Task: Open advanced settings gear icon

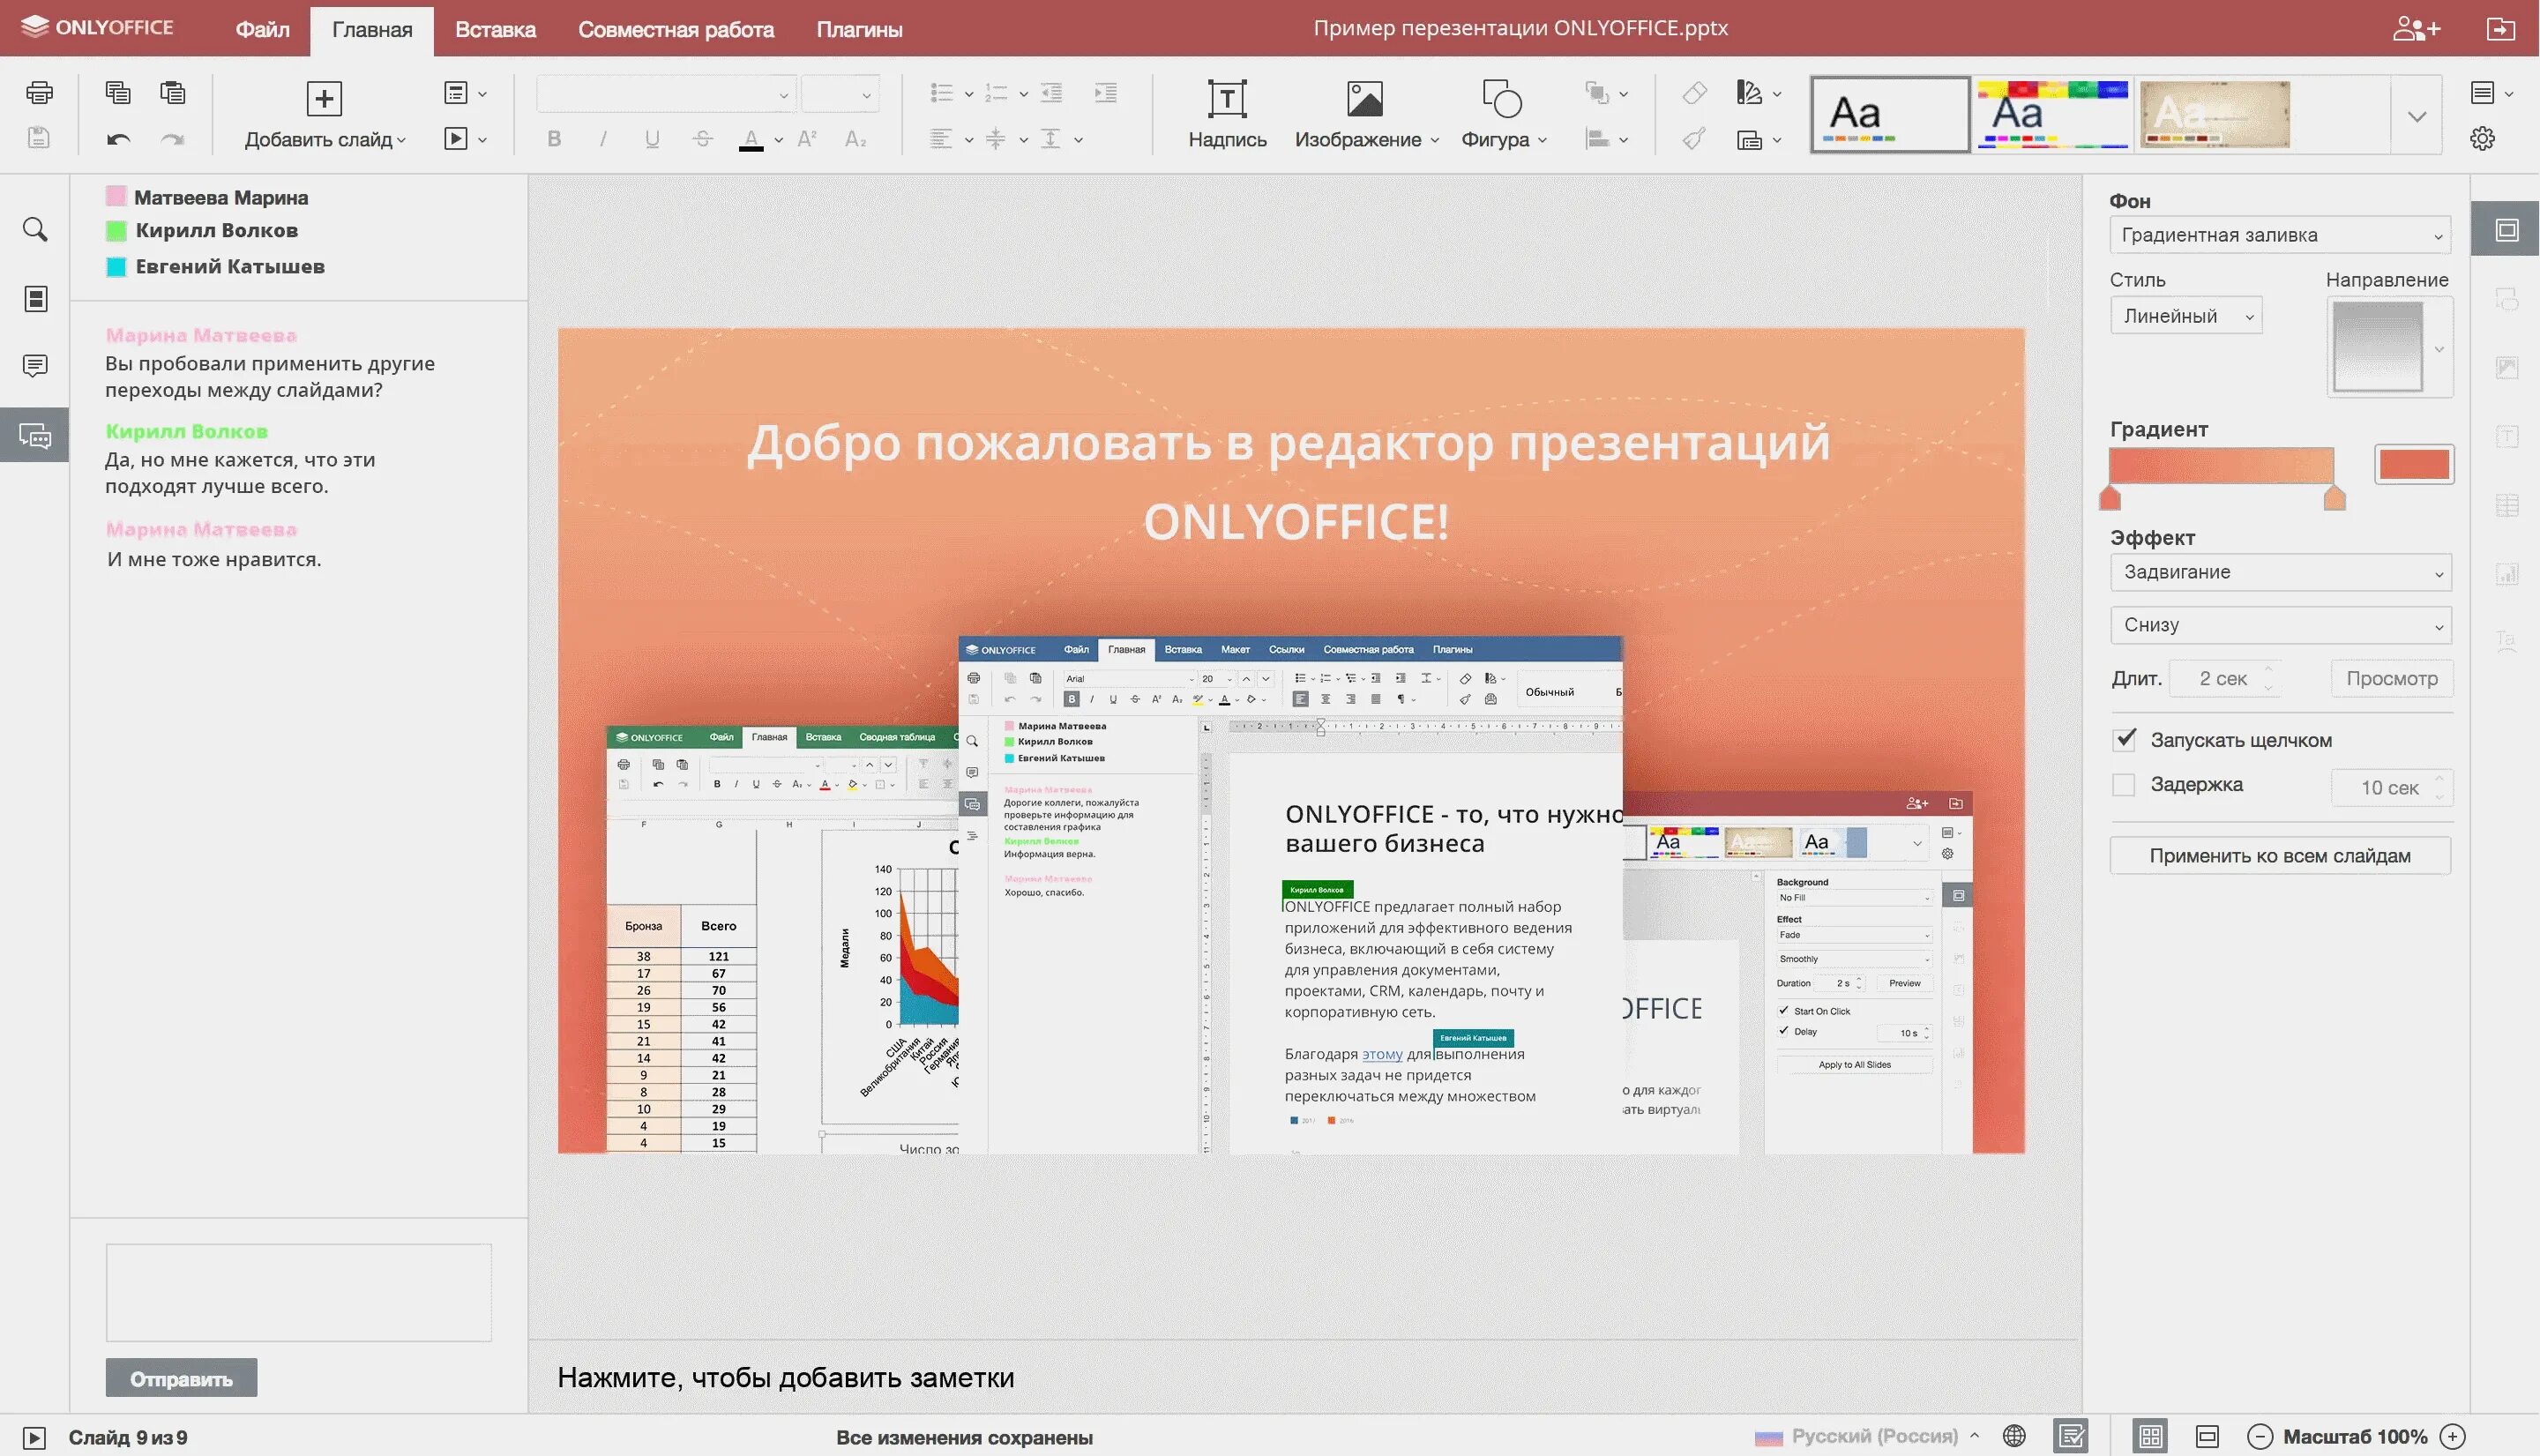Action: (2482, 139)
